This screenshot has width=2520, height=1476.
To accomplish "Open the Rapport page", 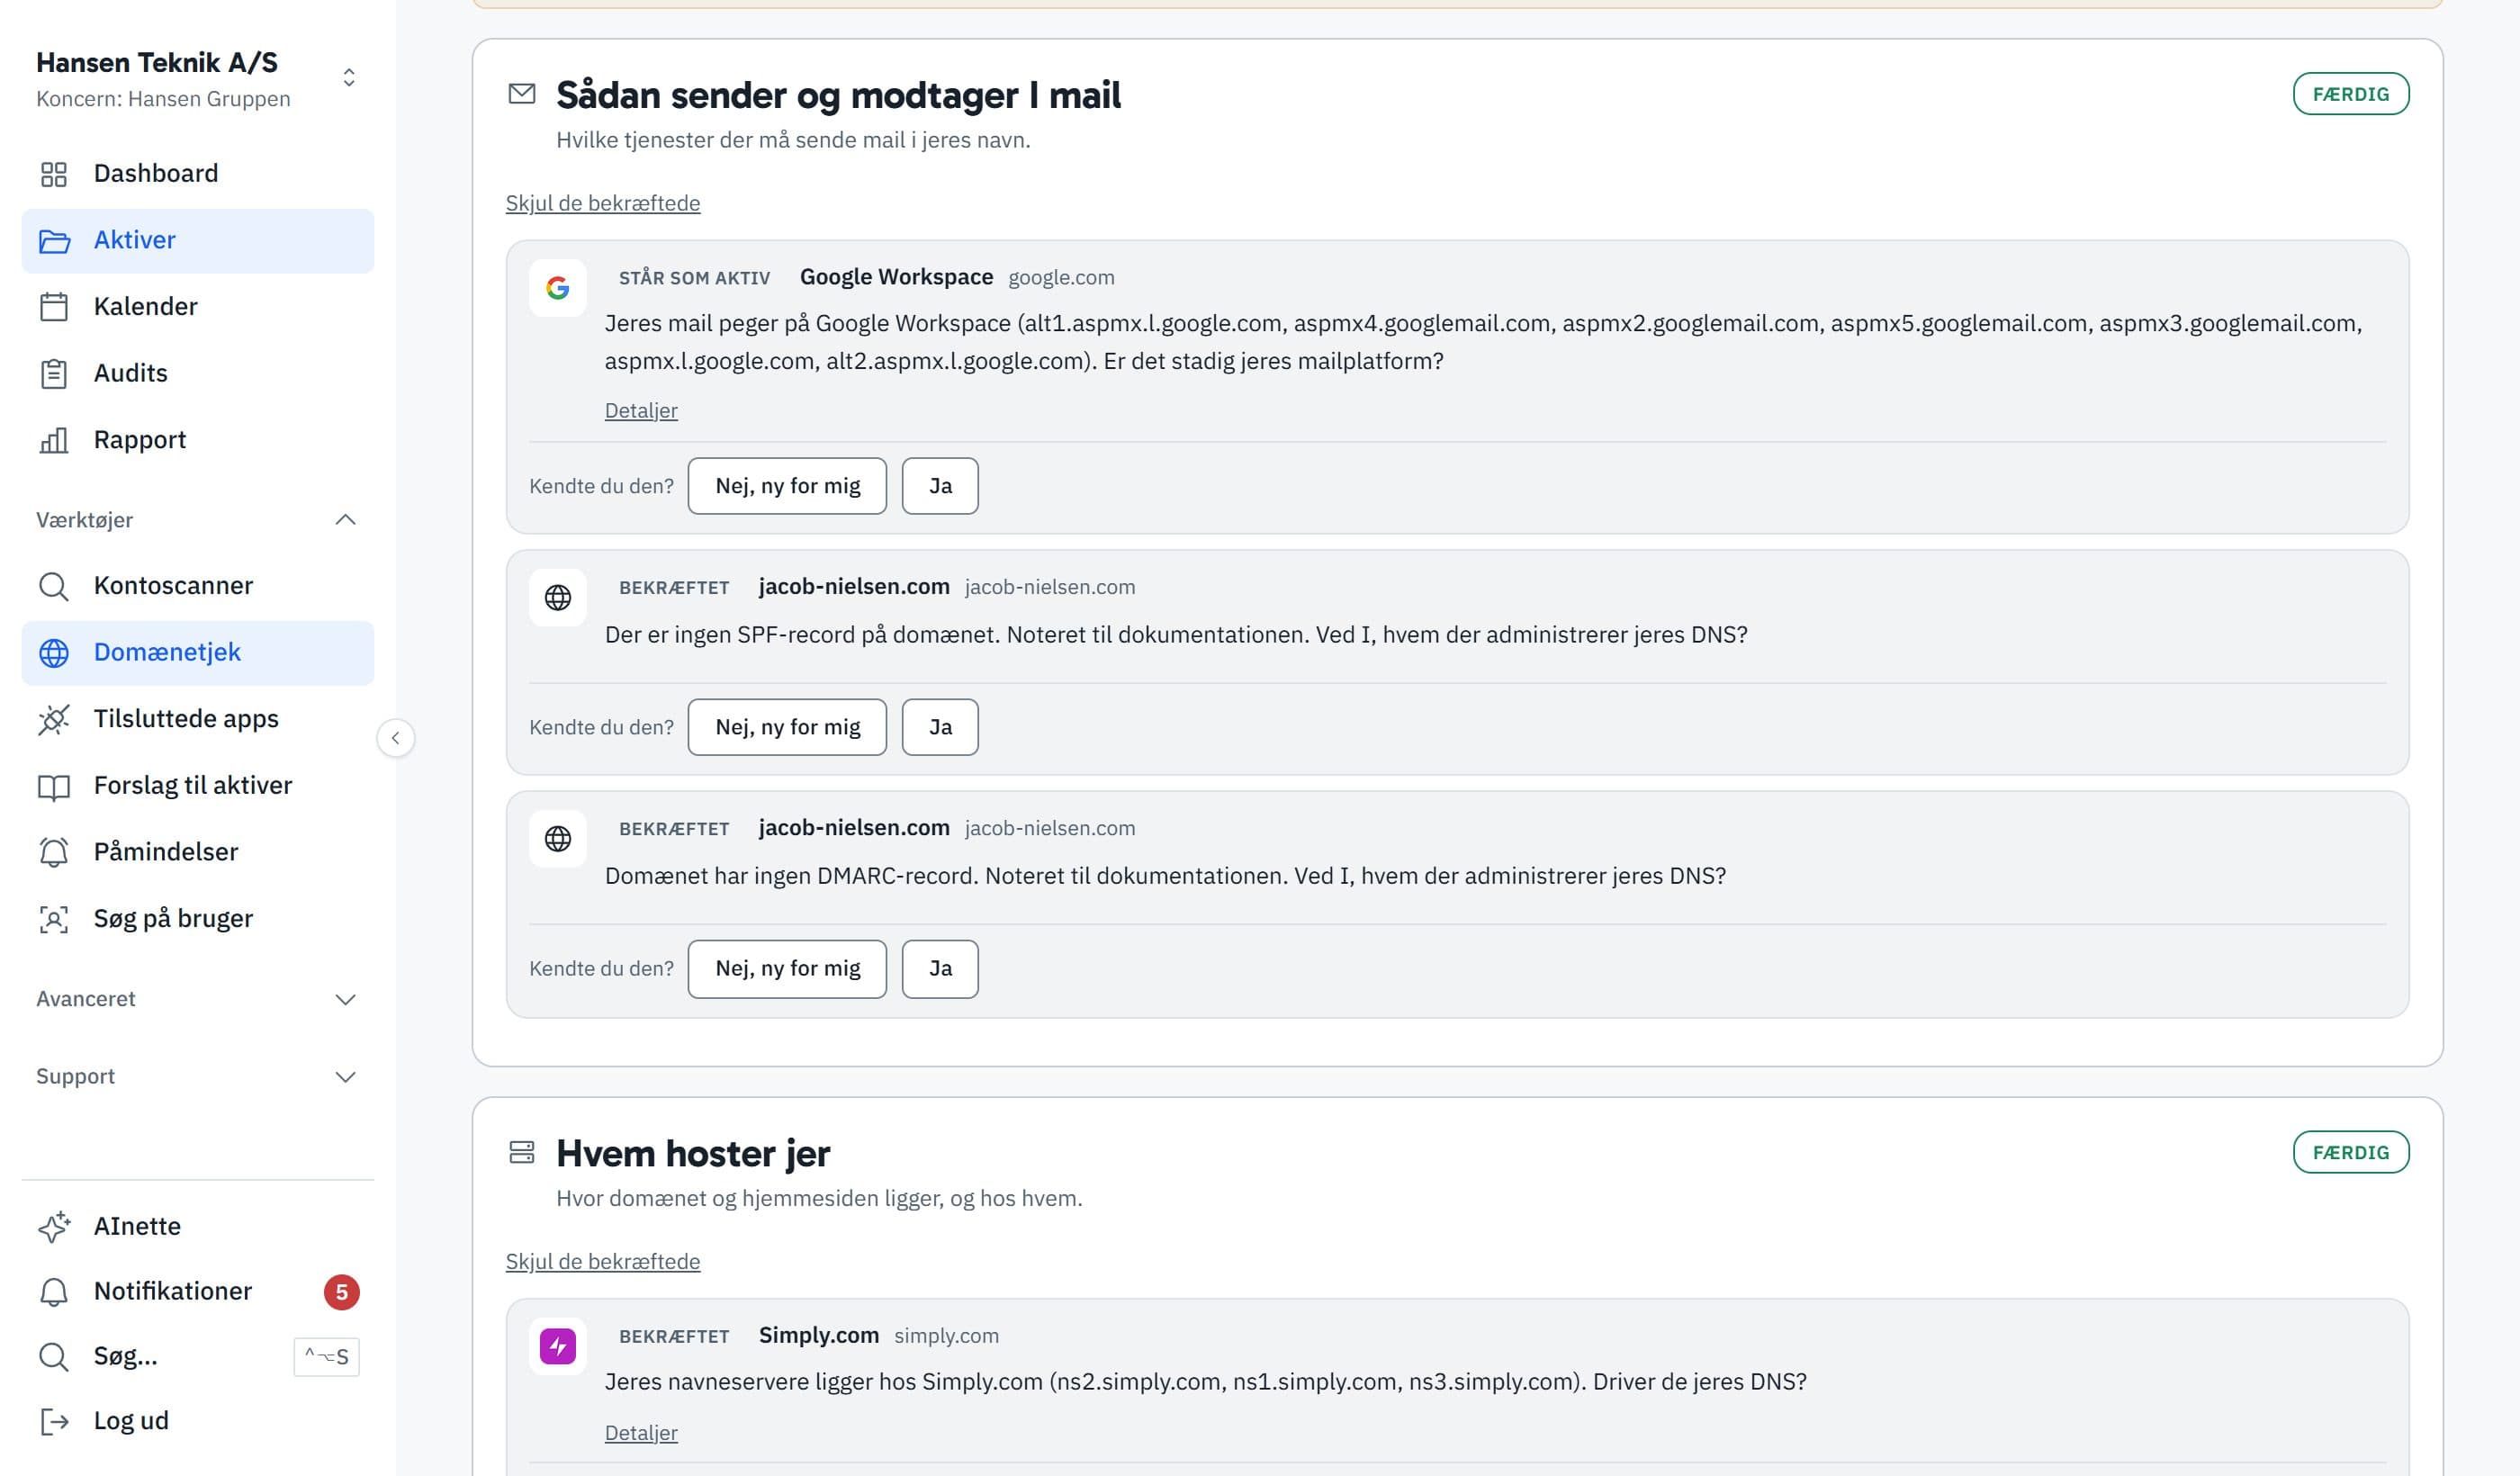I will pyautogui.click(x=198, y=440).
